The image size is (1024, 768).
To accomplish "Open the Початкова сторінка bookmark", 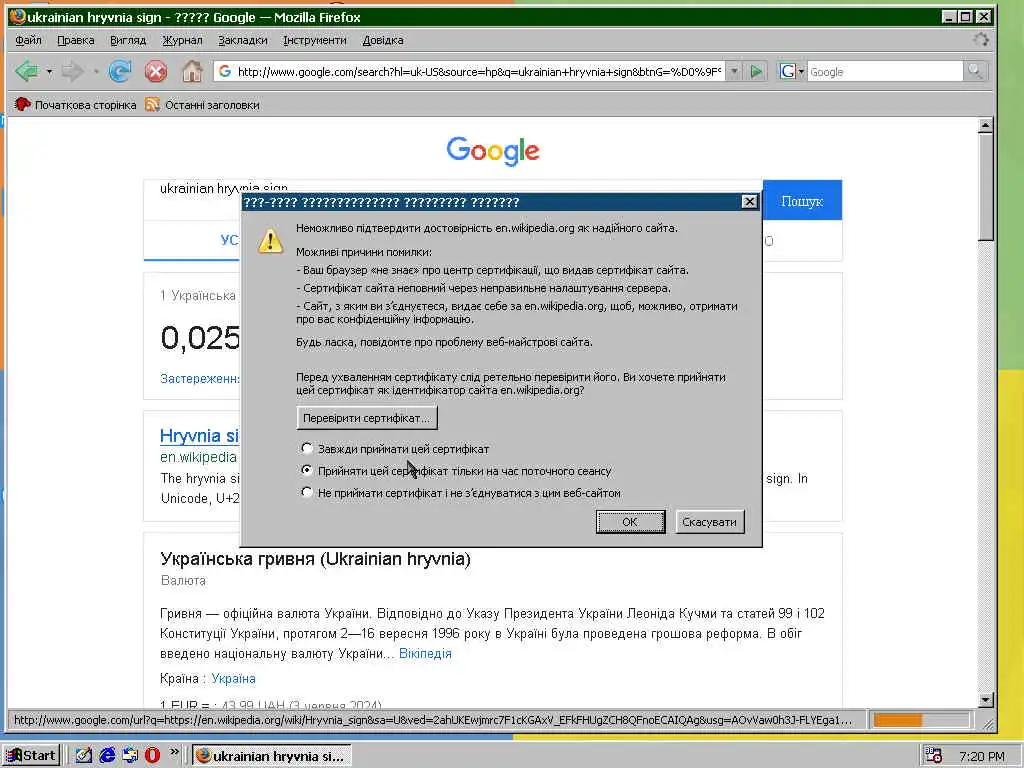I will click(x=76, y=104).
